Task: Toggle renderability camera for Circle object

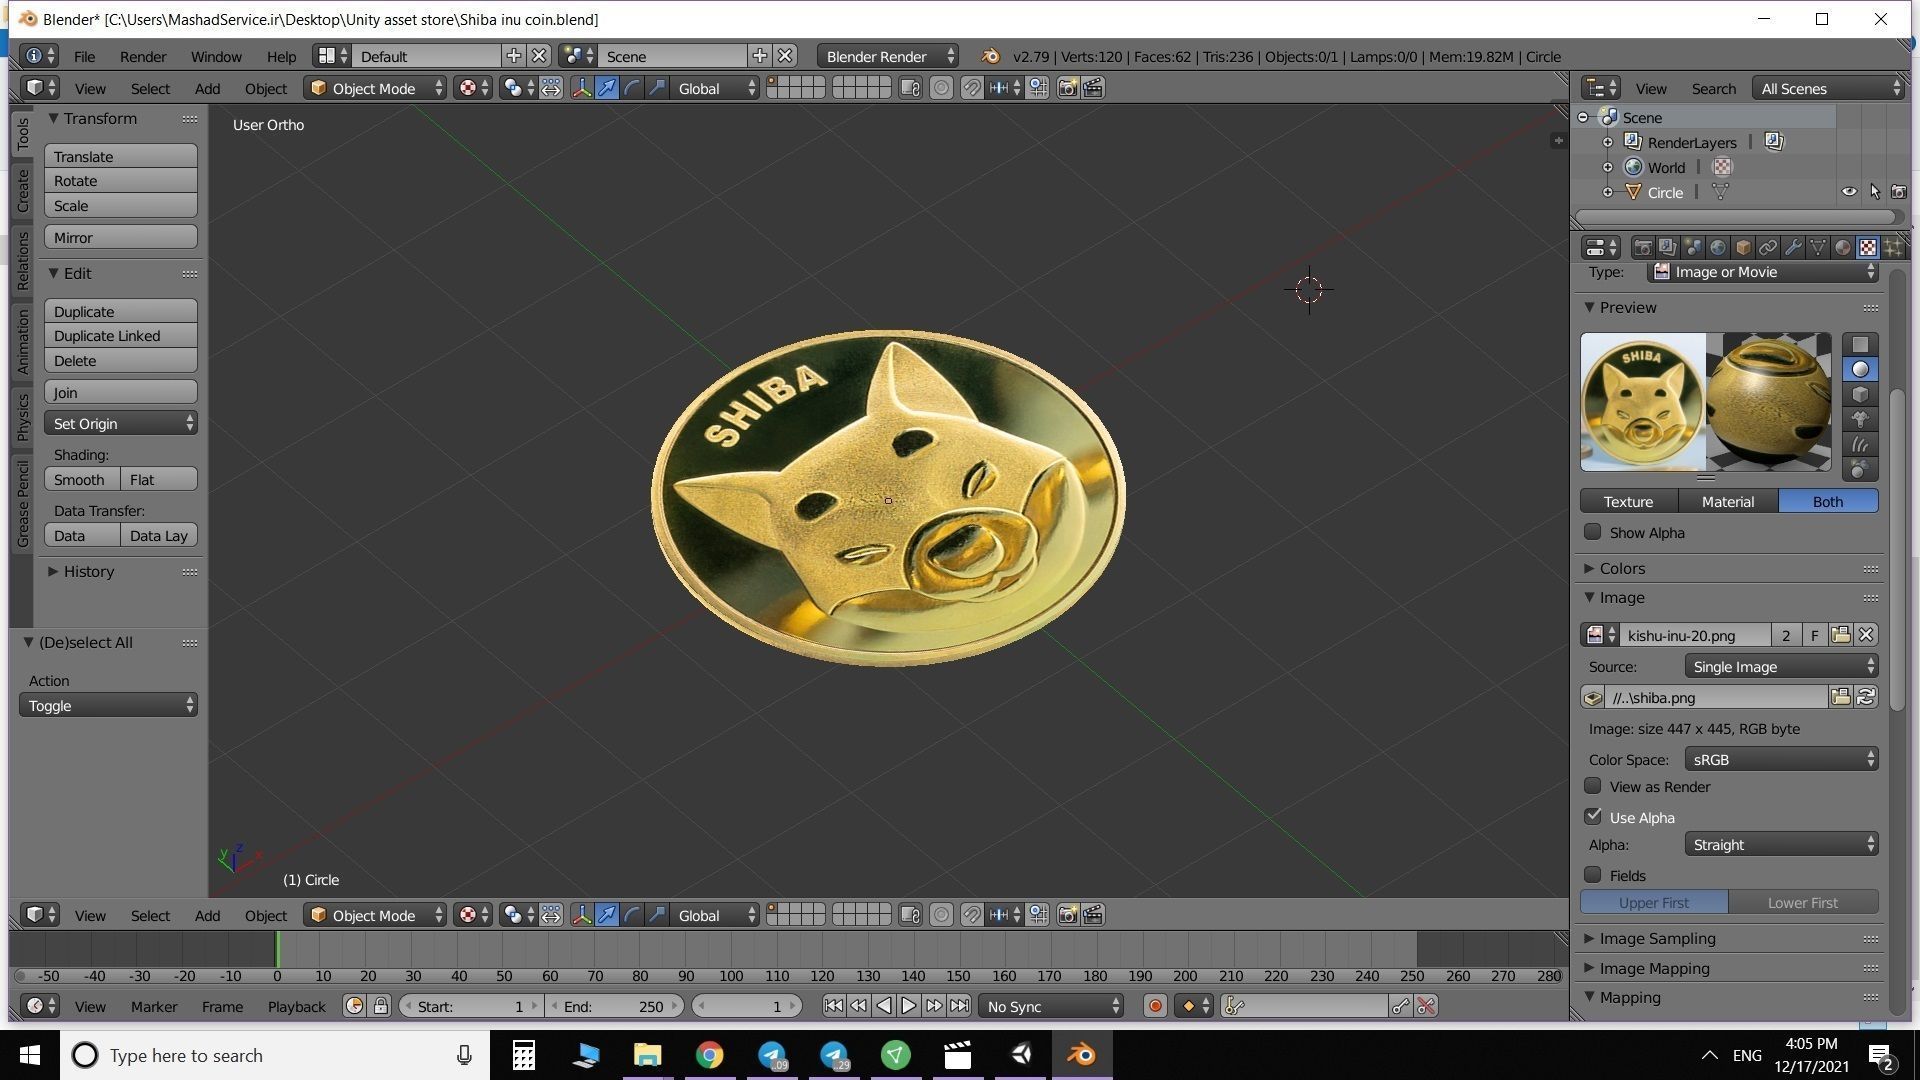Action: [x=1898, y=192]
